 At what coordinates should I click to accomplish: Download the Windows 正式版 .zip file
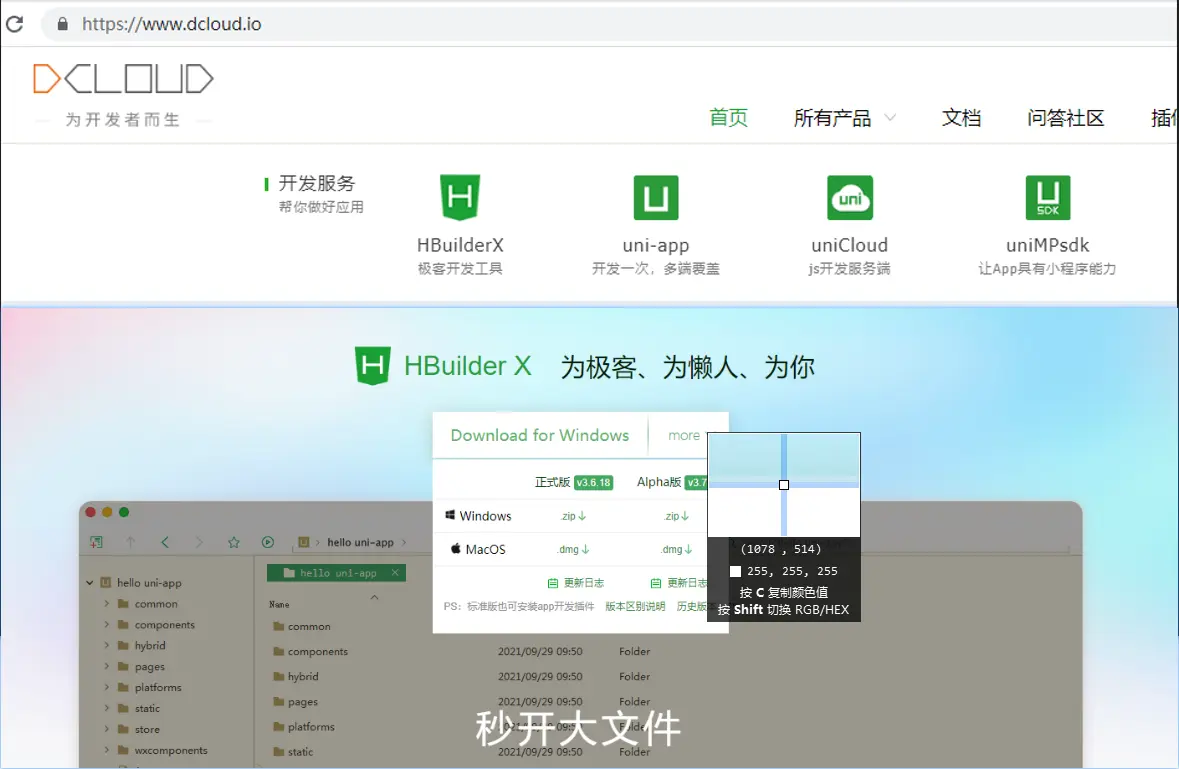click(573, 516)
